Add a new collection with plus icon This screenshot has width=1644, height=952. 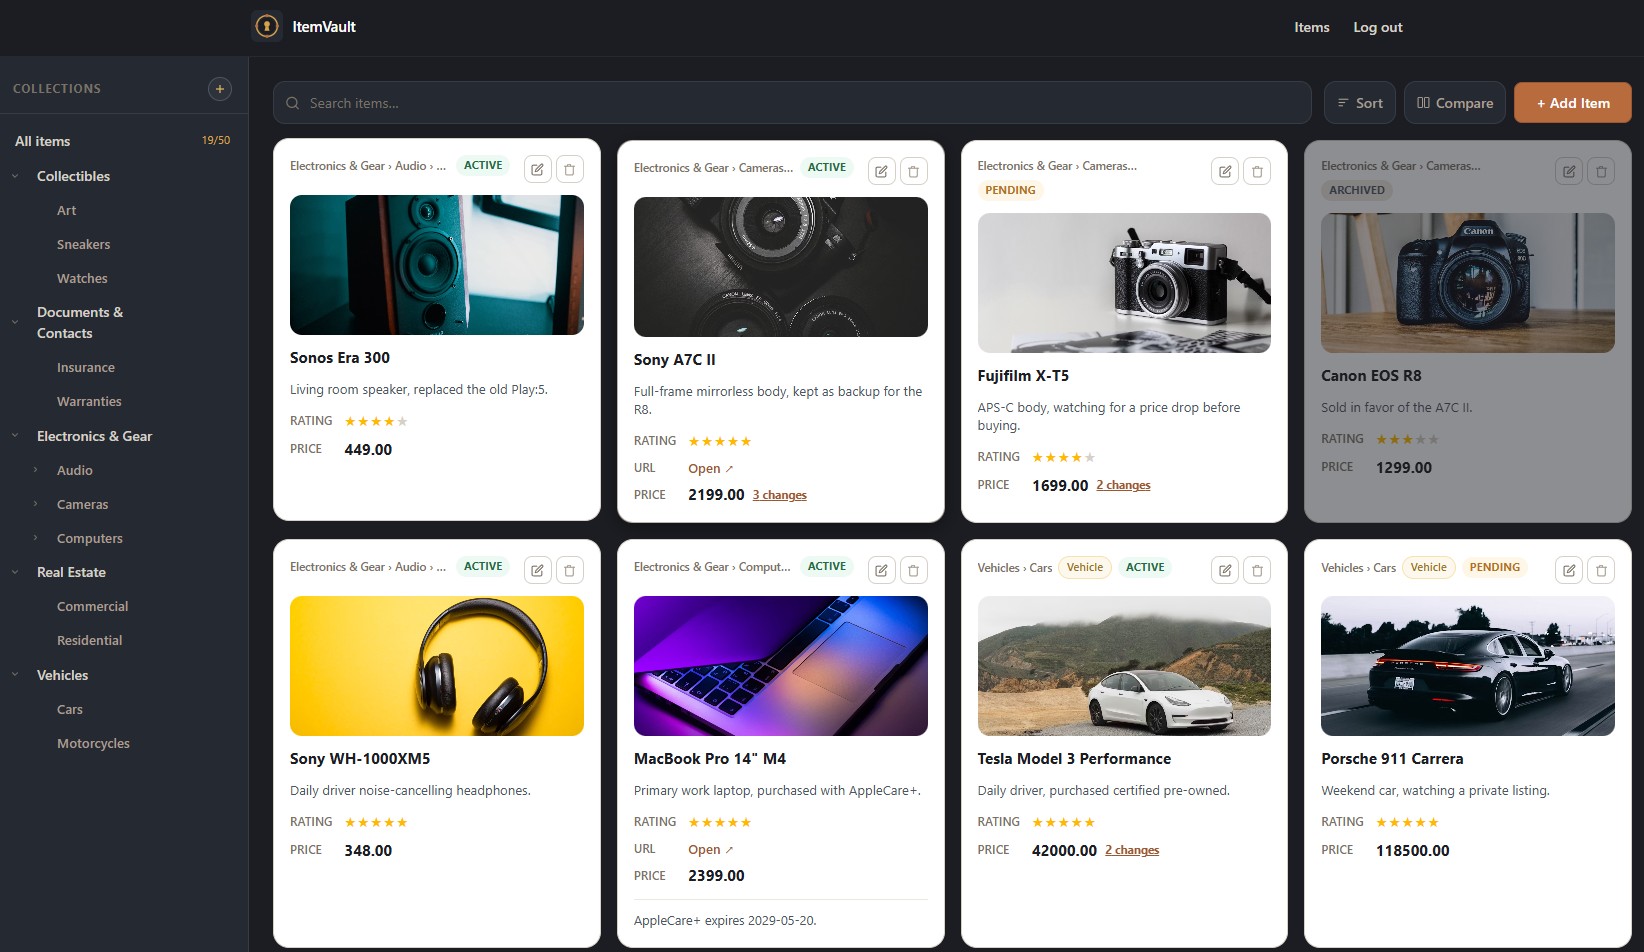pyautogui.click(x=220, y=89)
